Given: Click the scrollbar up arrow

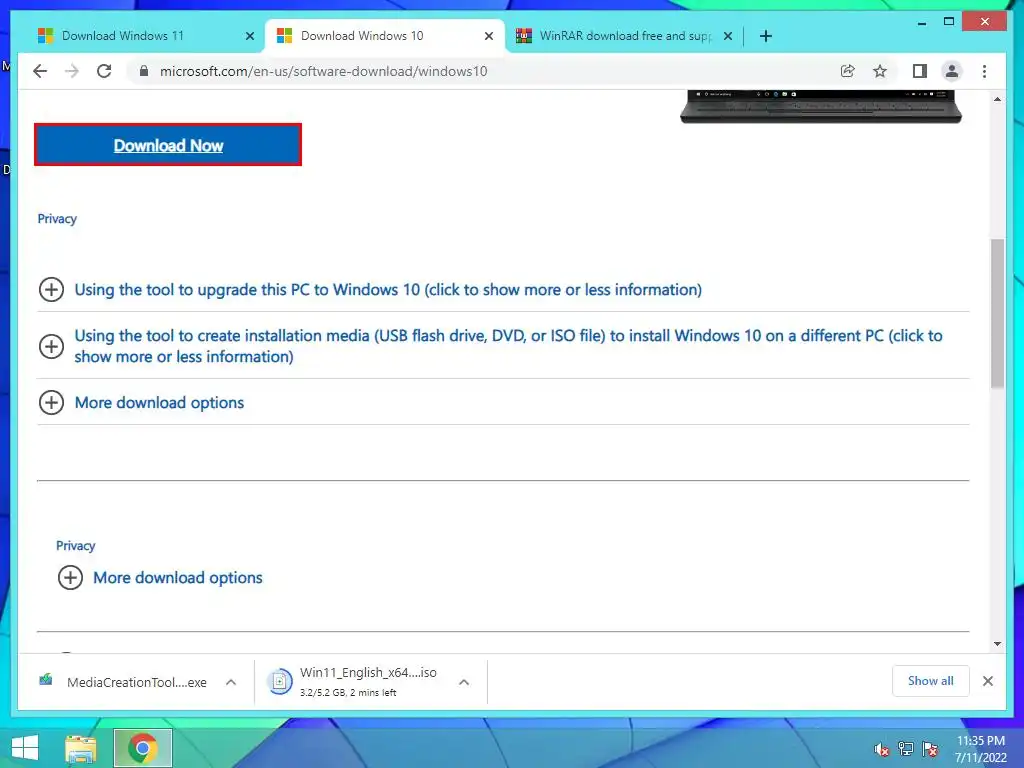Looking at the screenshot, I should pos(997,99).
